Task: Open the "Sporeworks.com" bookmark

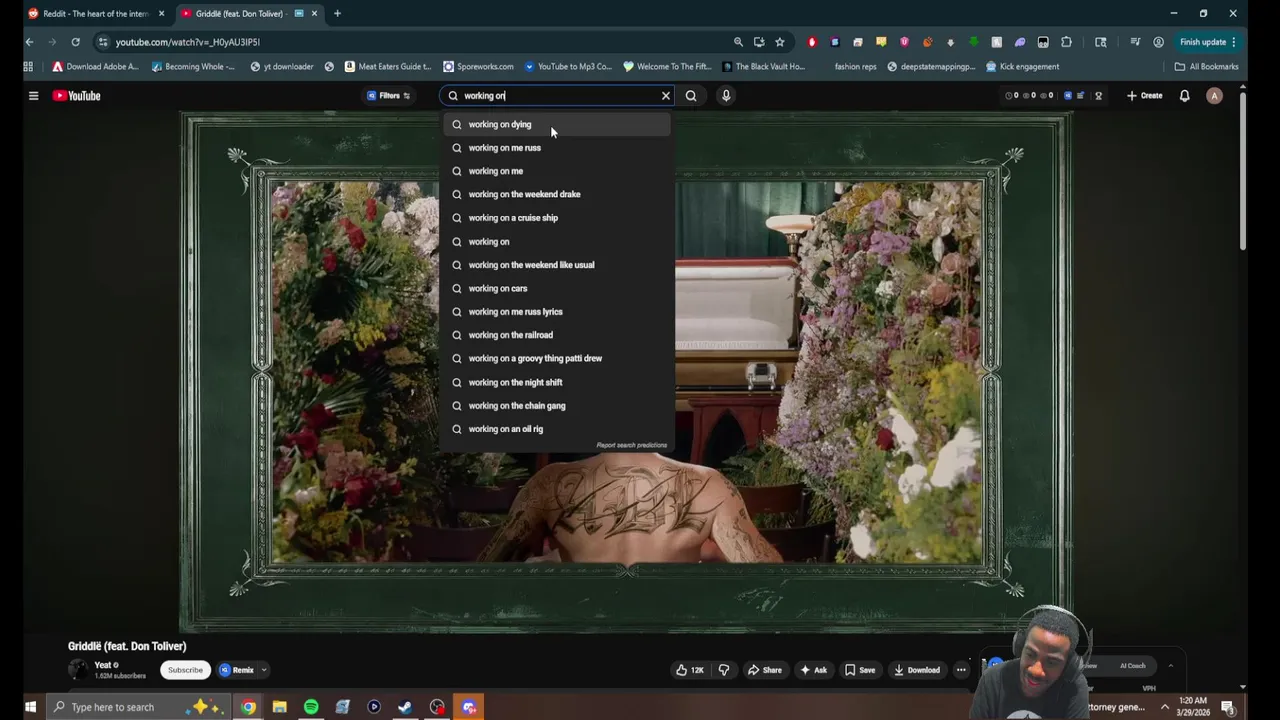Action: pyautogui.click(x=478, y=67)
